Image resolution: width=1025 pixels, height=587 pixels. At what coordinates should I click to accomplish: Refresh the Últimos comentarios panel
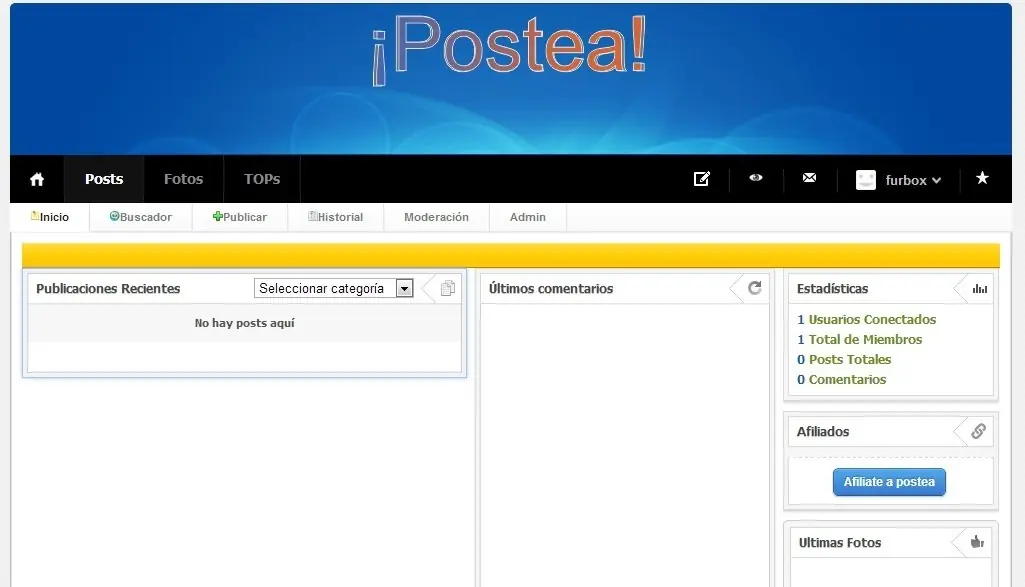click(754, 288)
